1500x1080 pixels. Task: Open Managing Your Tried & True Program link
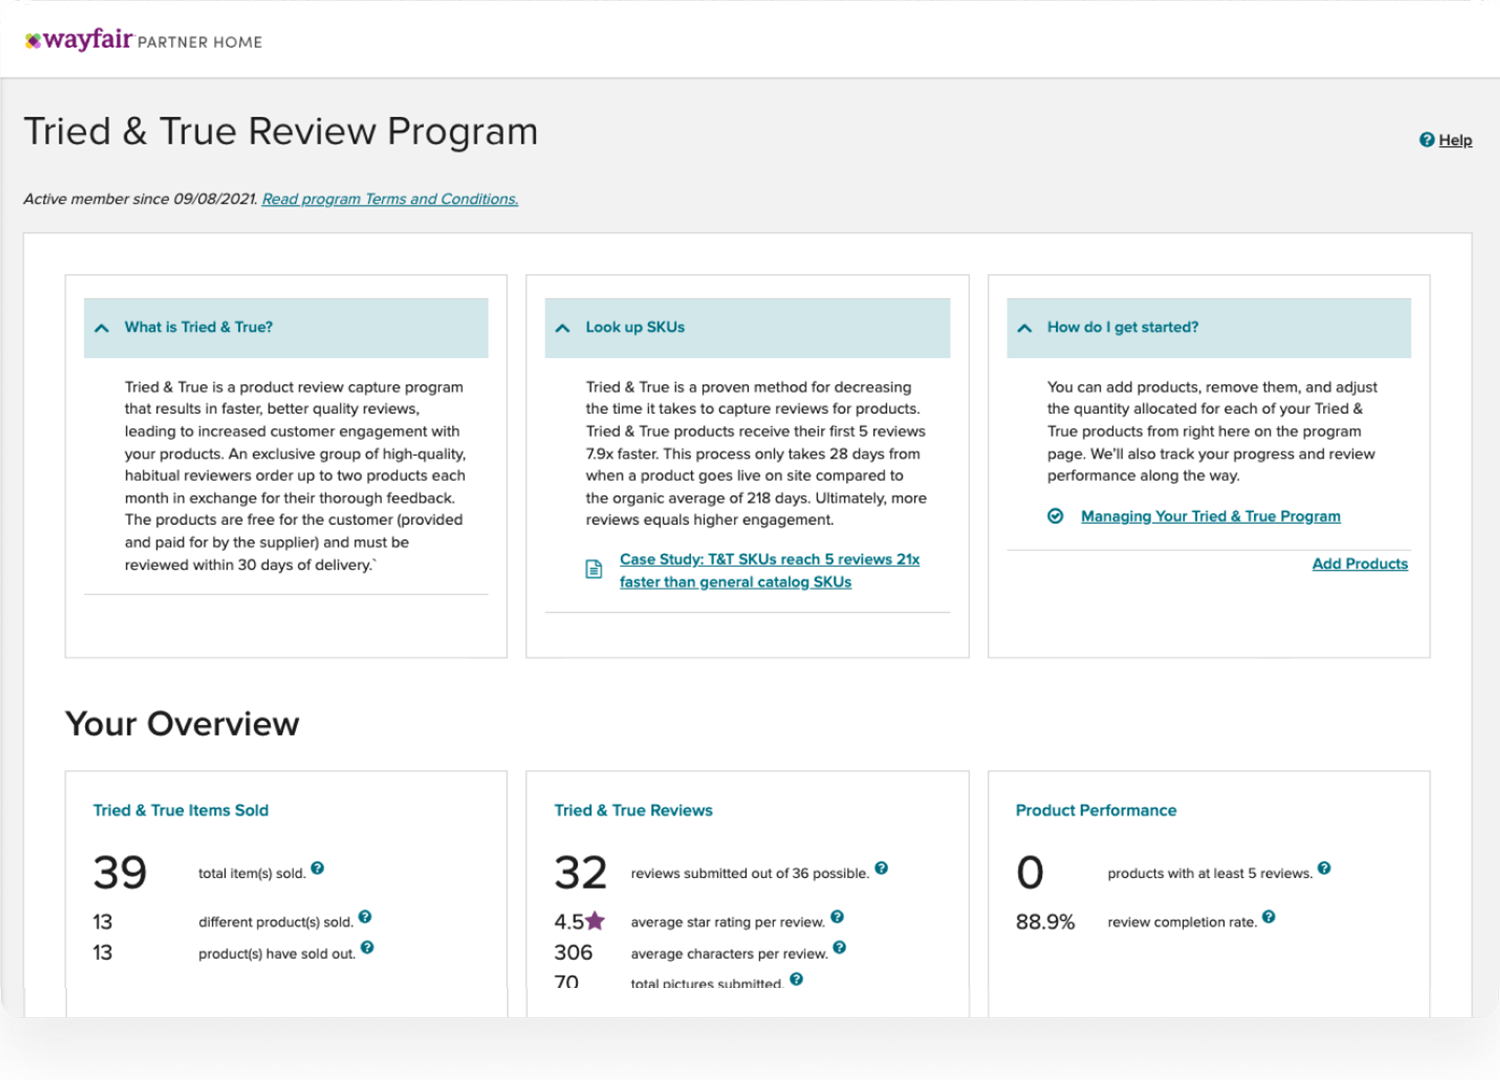(x=1210, y=516)
